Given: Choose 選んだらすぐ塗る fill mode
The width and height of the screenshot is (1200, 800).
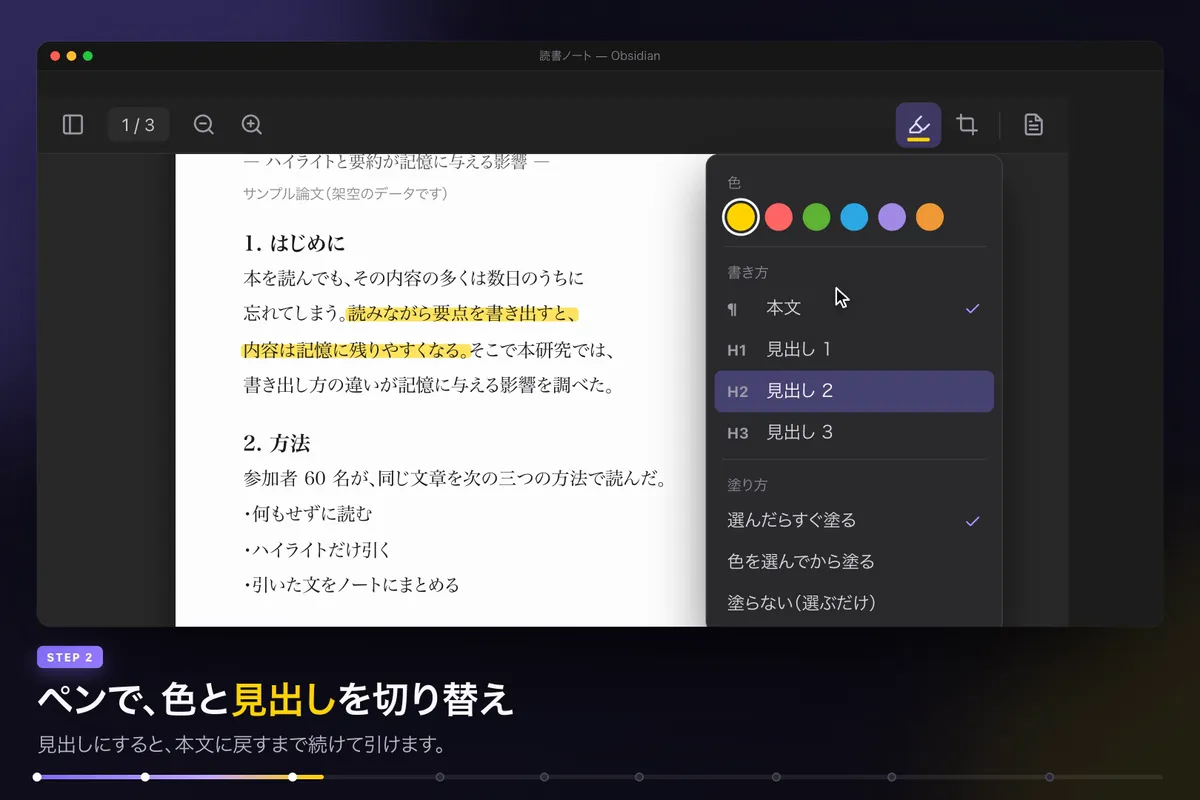Looking at the screenshot, I should [x=854, y=521].
